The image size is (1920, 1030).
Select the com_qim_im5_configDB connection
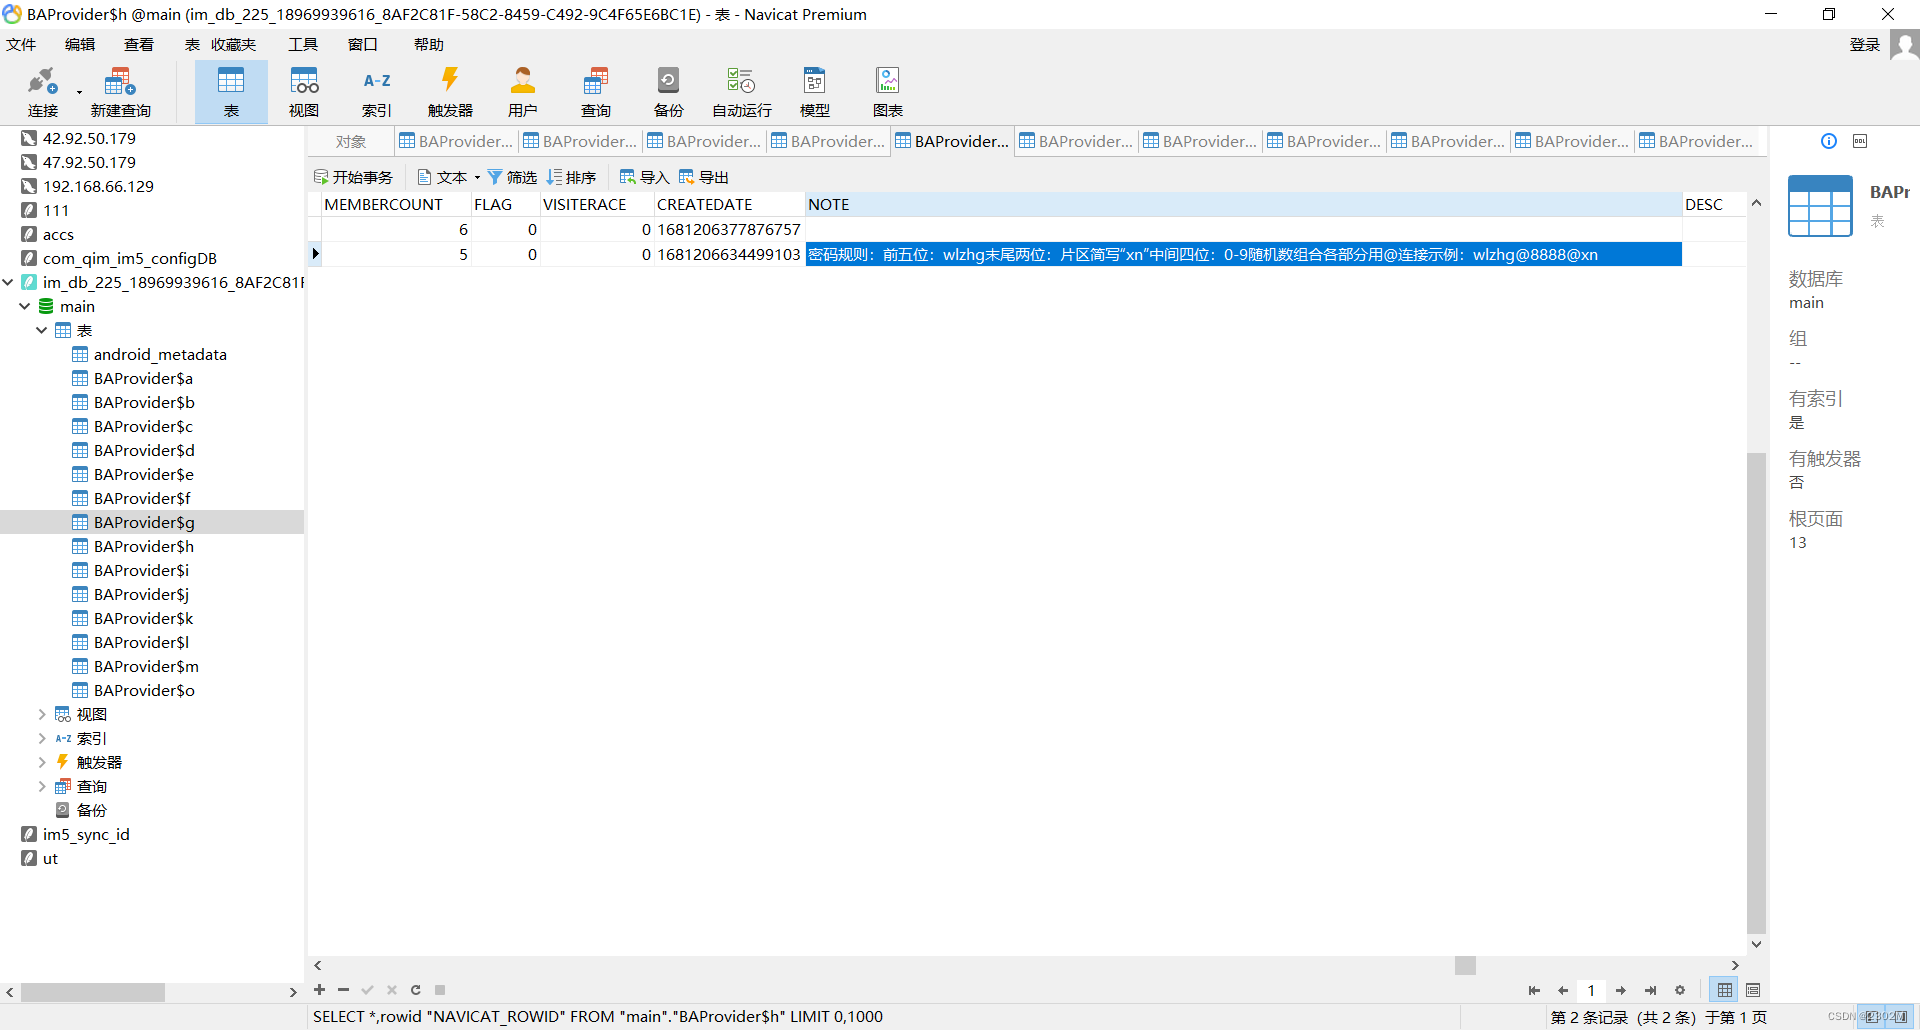(130, 258)
